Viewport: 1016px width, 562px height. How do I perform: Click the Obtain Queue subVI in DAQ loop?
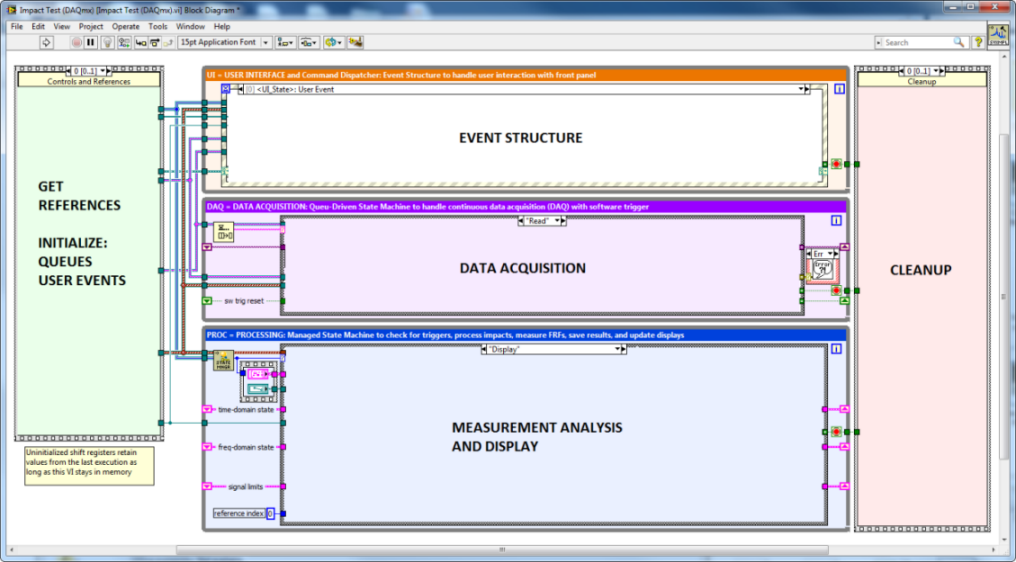pyautogui.click(x=224, y=232)
